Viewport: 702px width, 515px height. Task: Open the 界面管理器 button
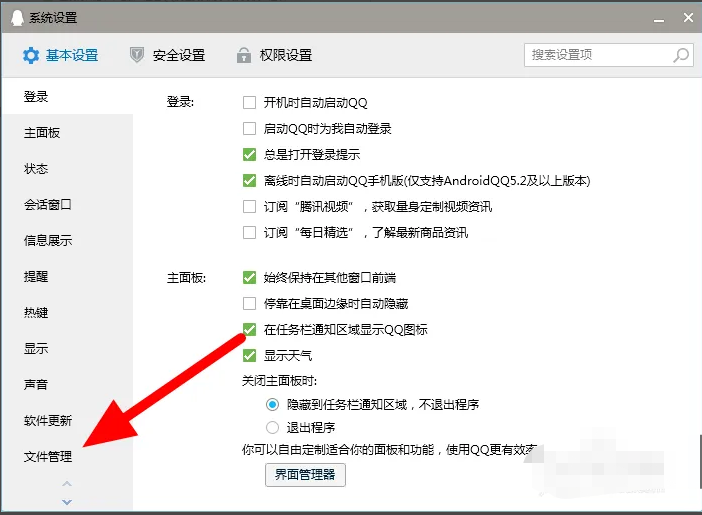coord(305,475)
